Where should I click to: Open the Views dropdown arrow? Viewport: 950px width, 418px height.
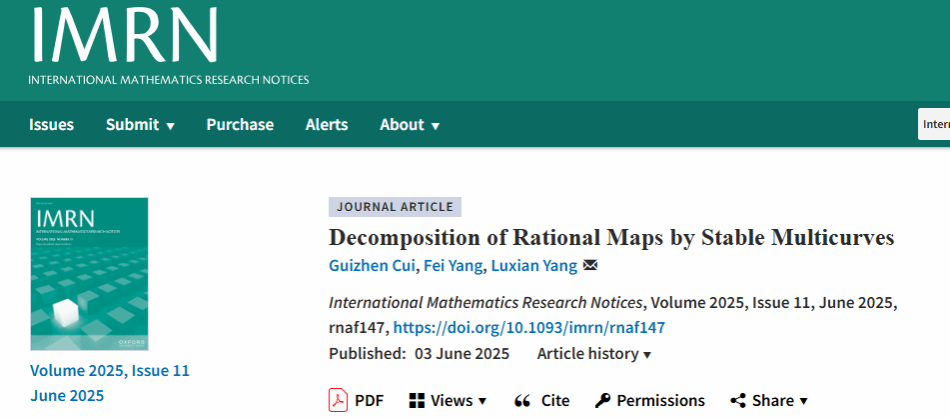(482, 401)
